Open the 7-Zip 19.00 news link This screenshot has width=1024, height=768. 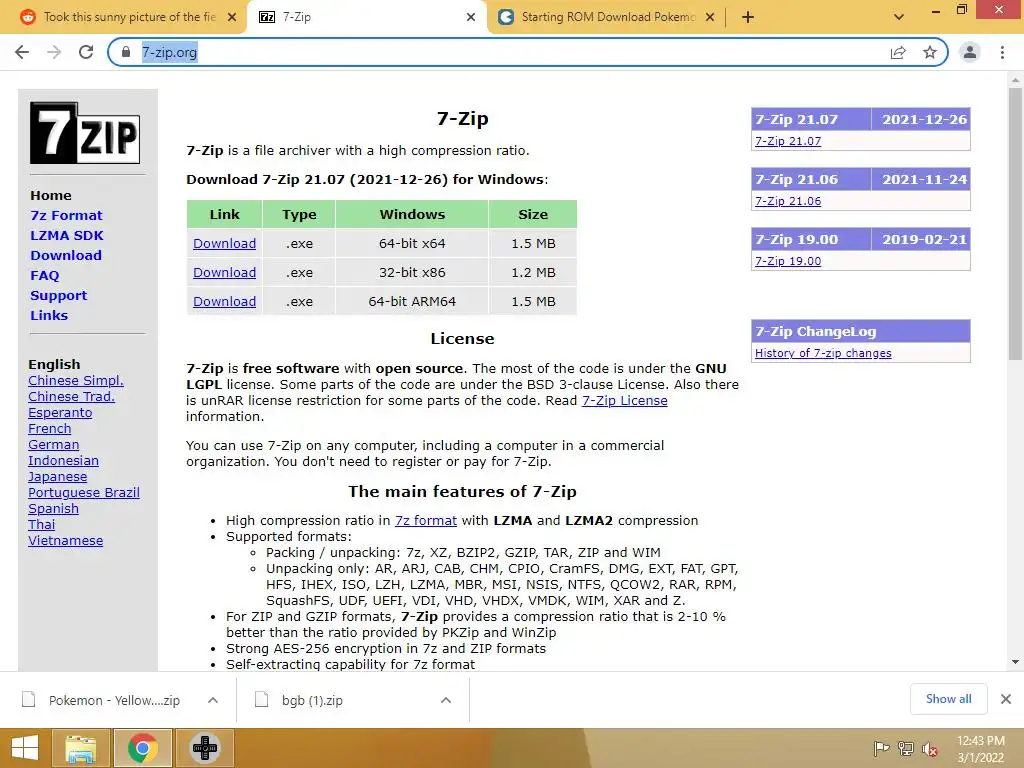pos(788,261)
